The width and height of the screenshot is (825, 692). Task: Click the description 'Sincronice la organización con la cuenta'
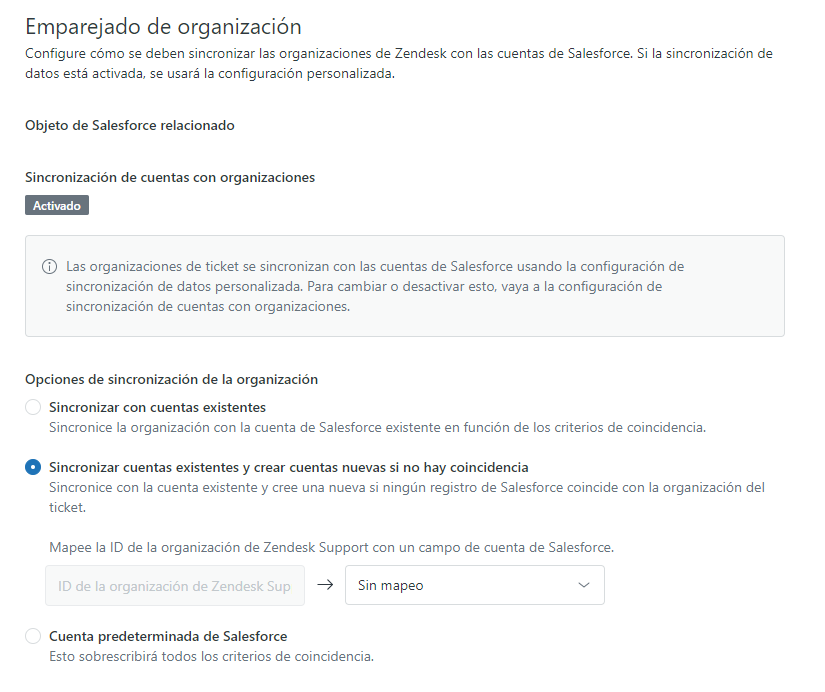377,427
